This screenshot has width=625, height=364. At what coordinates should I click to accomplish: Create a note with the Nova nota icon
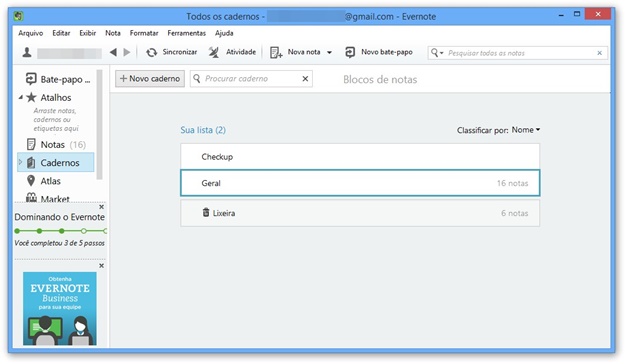[276, 52]
